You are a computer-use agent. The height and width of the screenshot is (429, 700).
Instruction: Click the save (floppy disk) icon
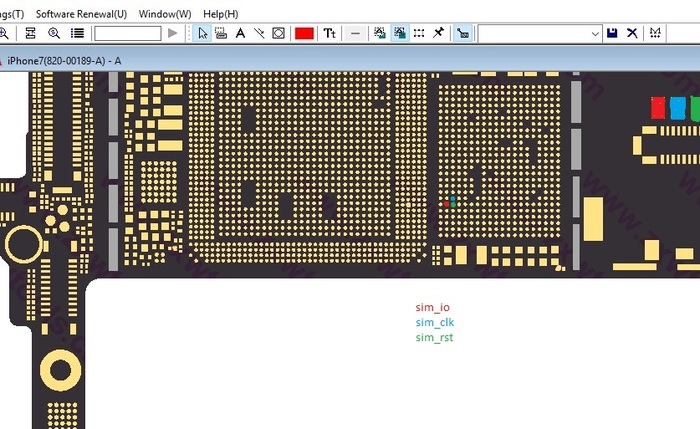point(612,33)
